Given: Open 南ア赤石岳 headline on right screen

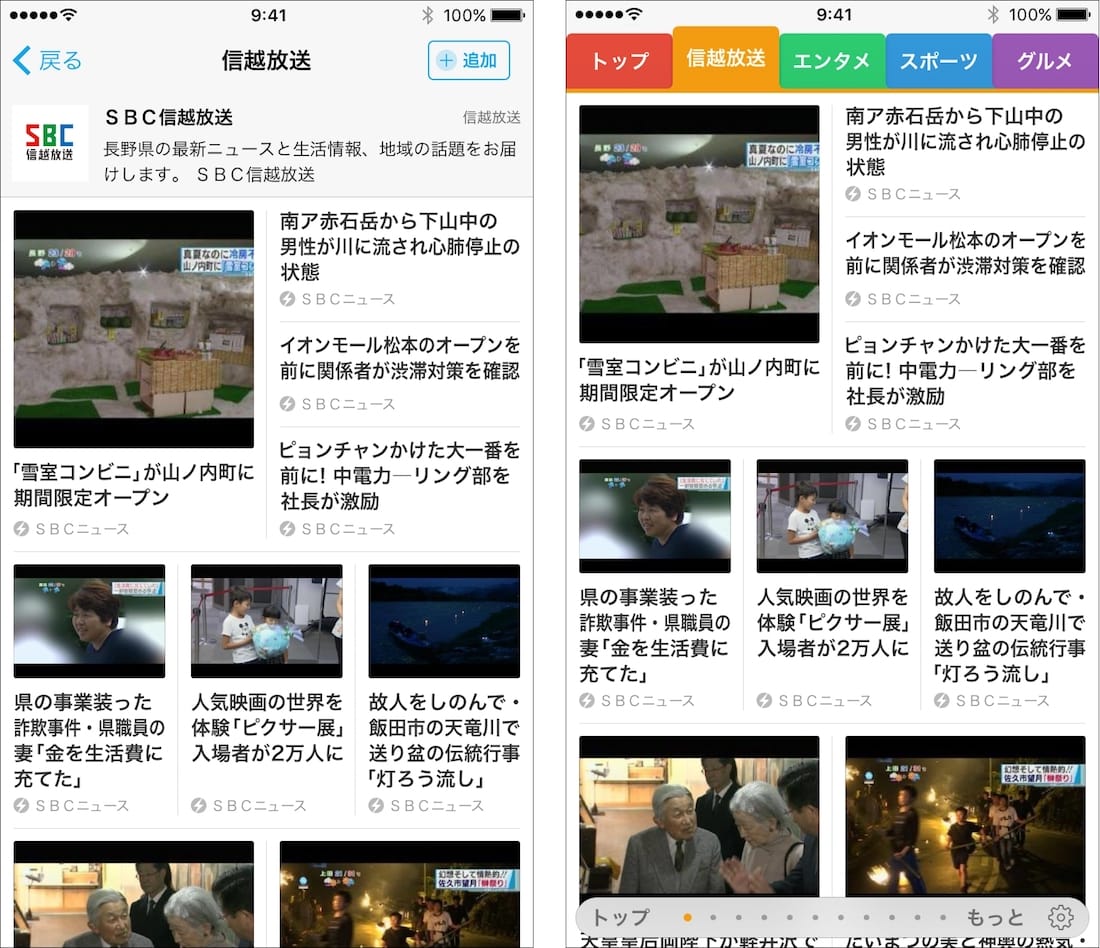Looking at the screenshot, I should [965, 141].
